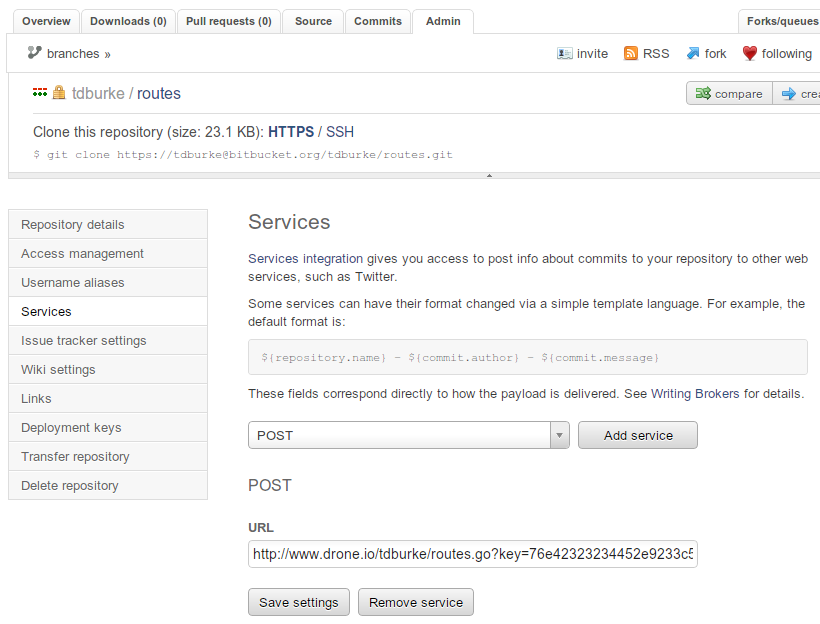Click the private repository lock icon
This screenshot has width=820, height=624.
pyautogui.click(x=59, y=93)
